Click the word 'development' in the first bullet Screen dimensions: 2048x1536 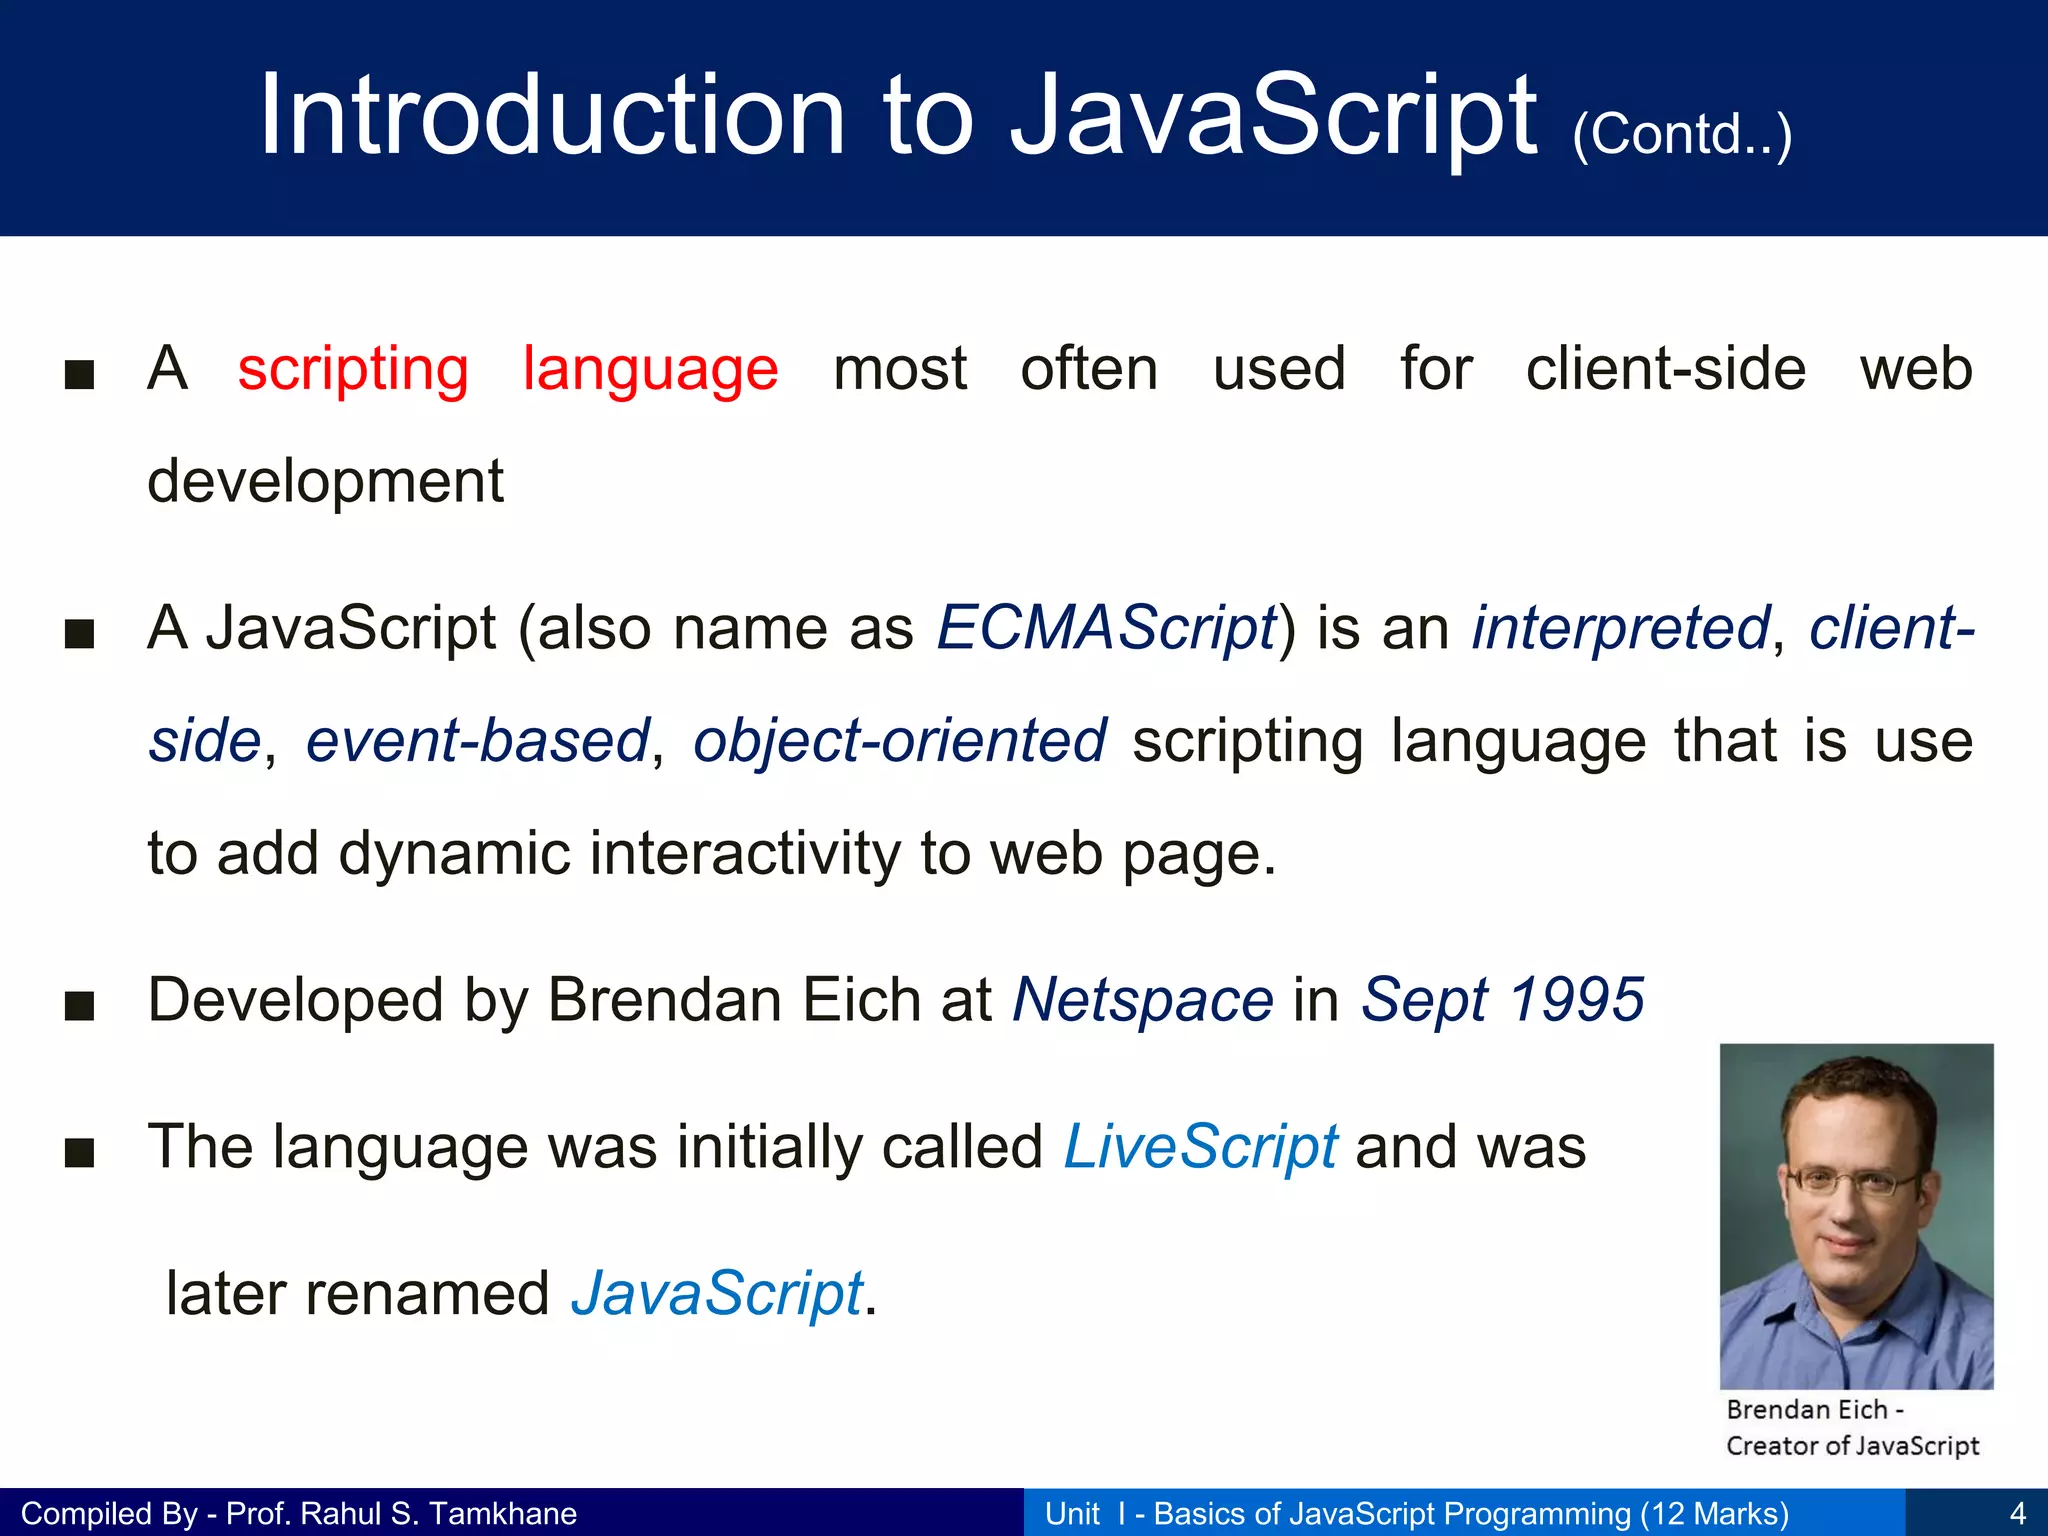[x=325, y=483]
